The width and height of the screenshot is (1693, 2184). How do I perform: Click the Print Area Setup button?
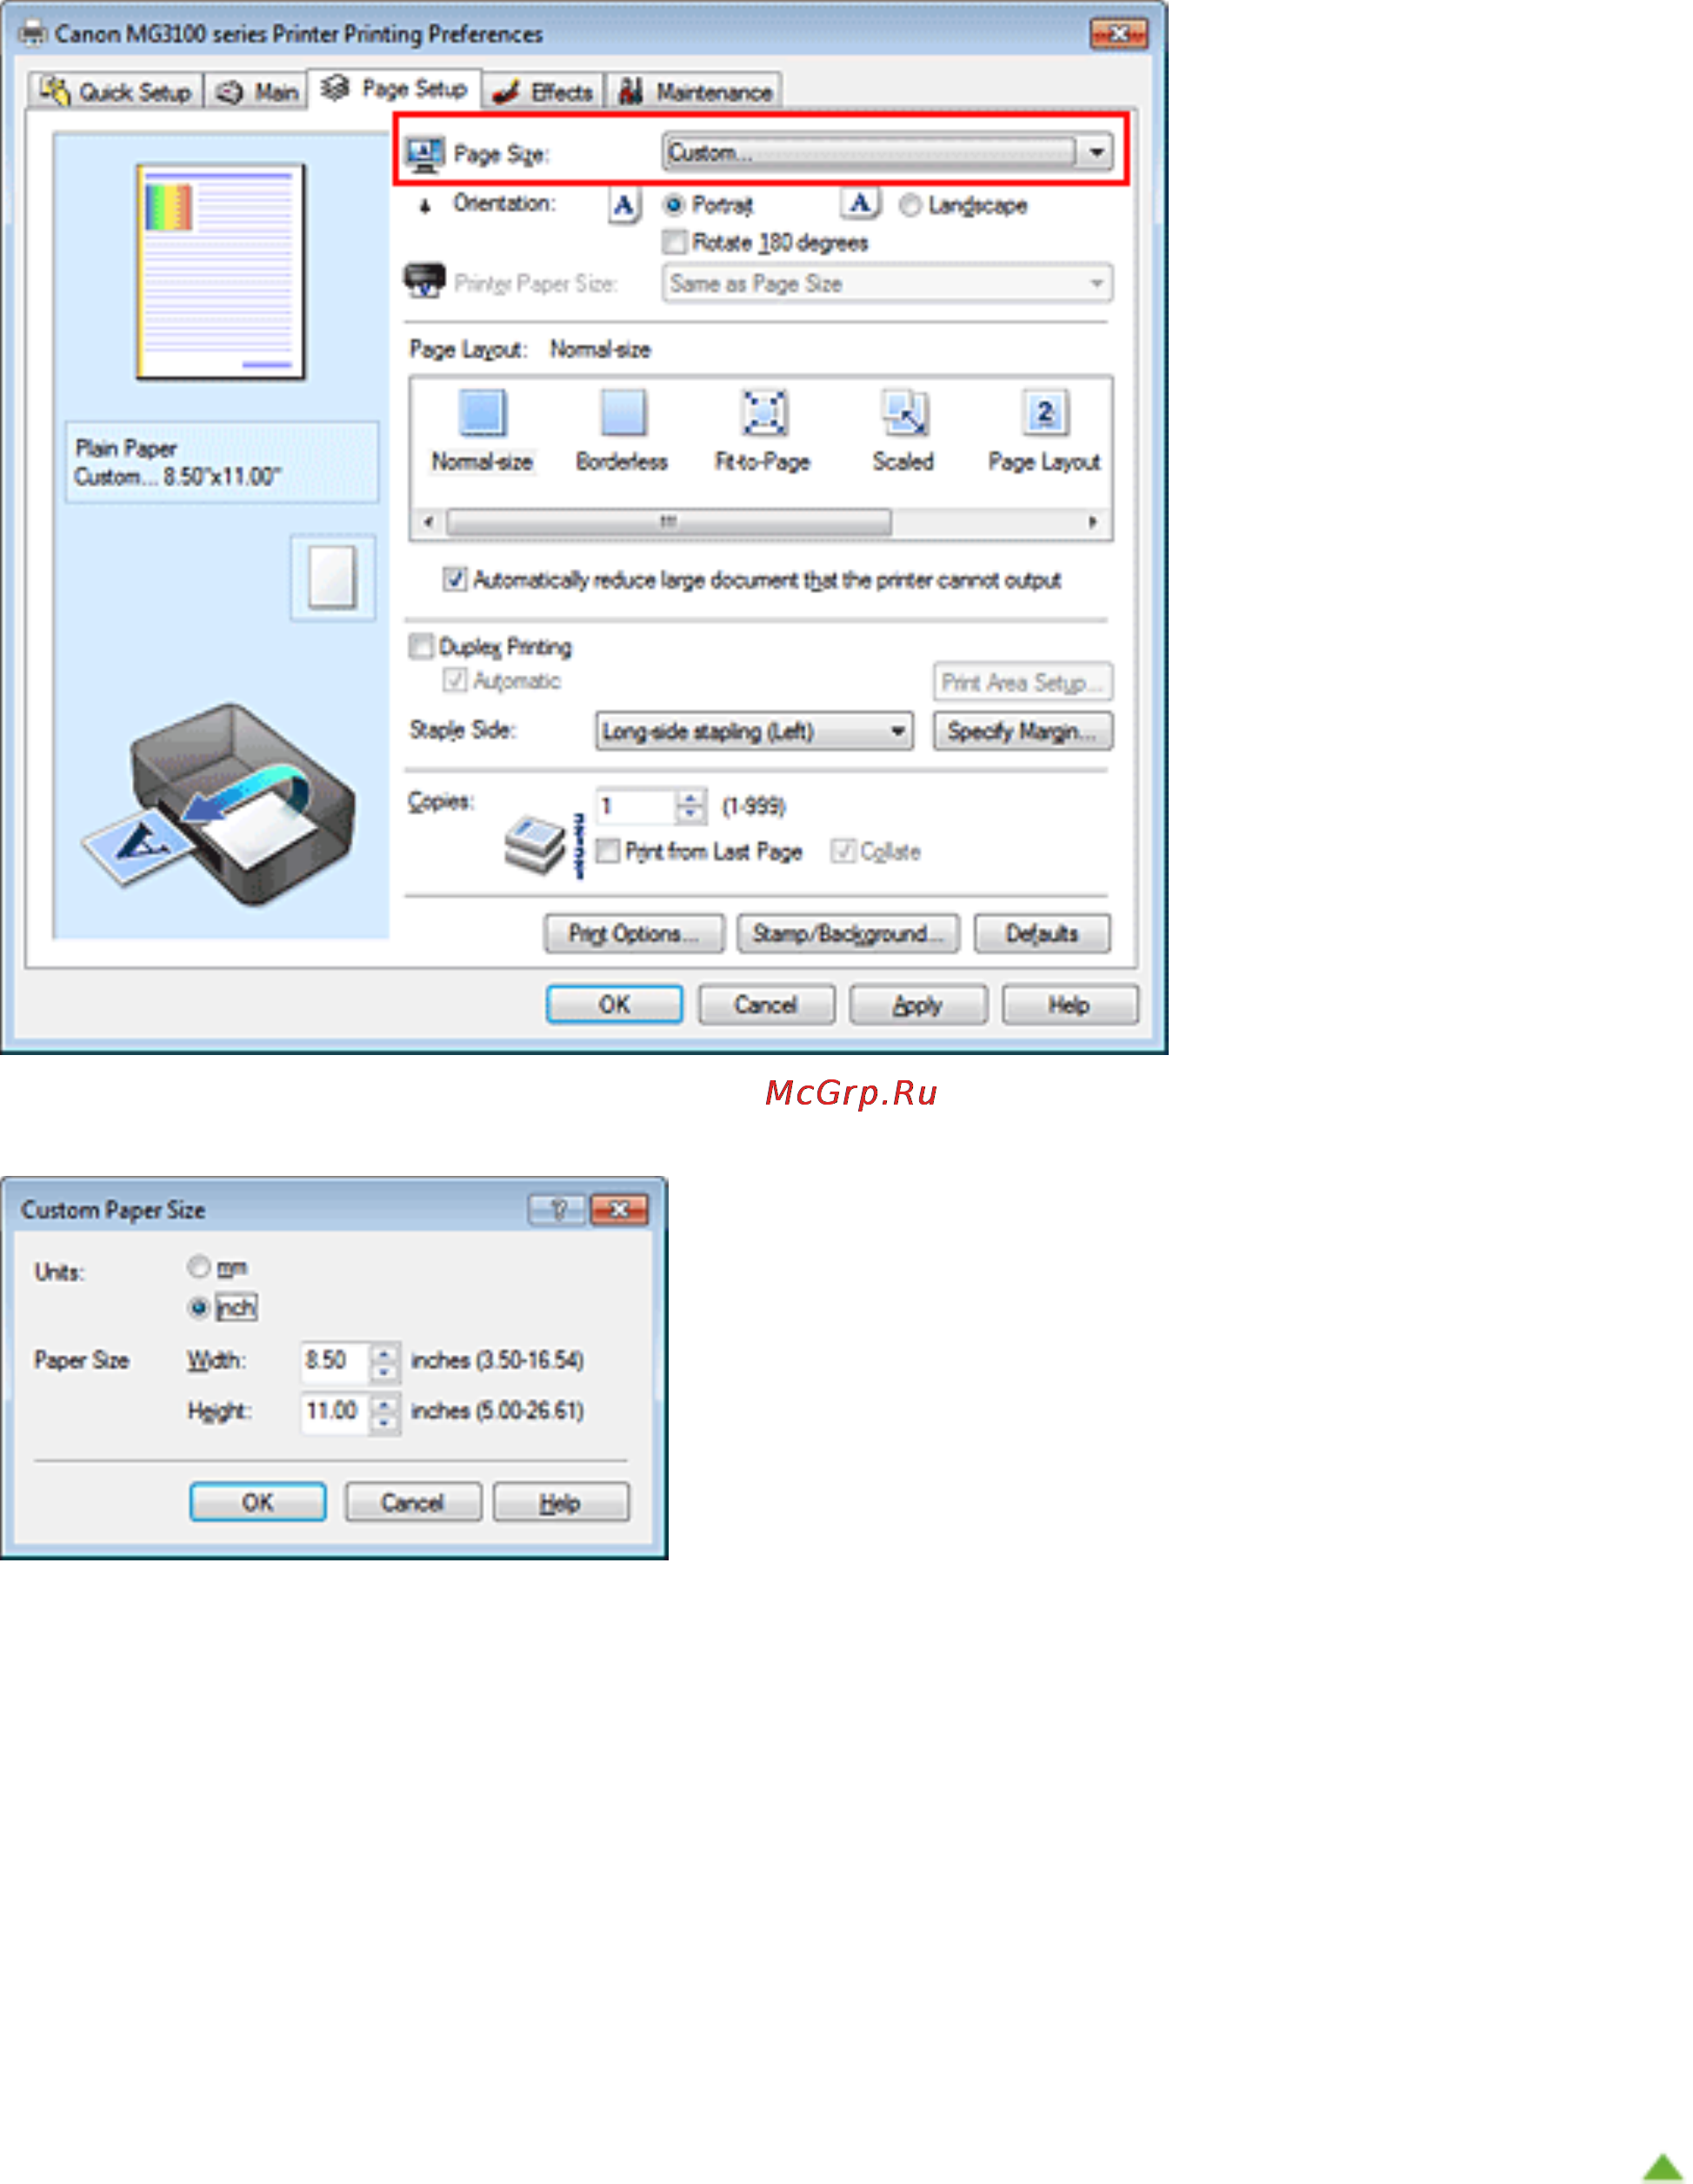point(1023,682)
